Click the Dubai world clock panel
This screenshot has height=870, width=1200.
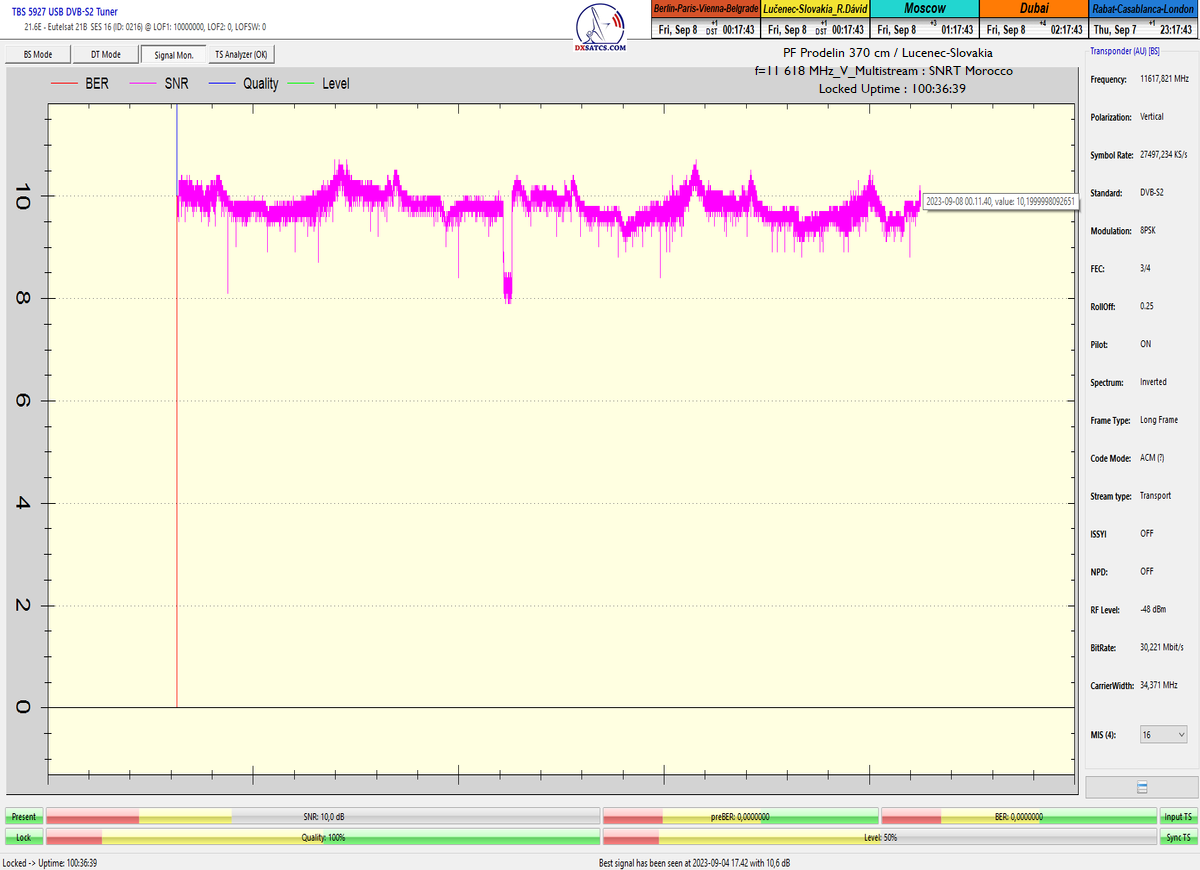1033,20
